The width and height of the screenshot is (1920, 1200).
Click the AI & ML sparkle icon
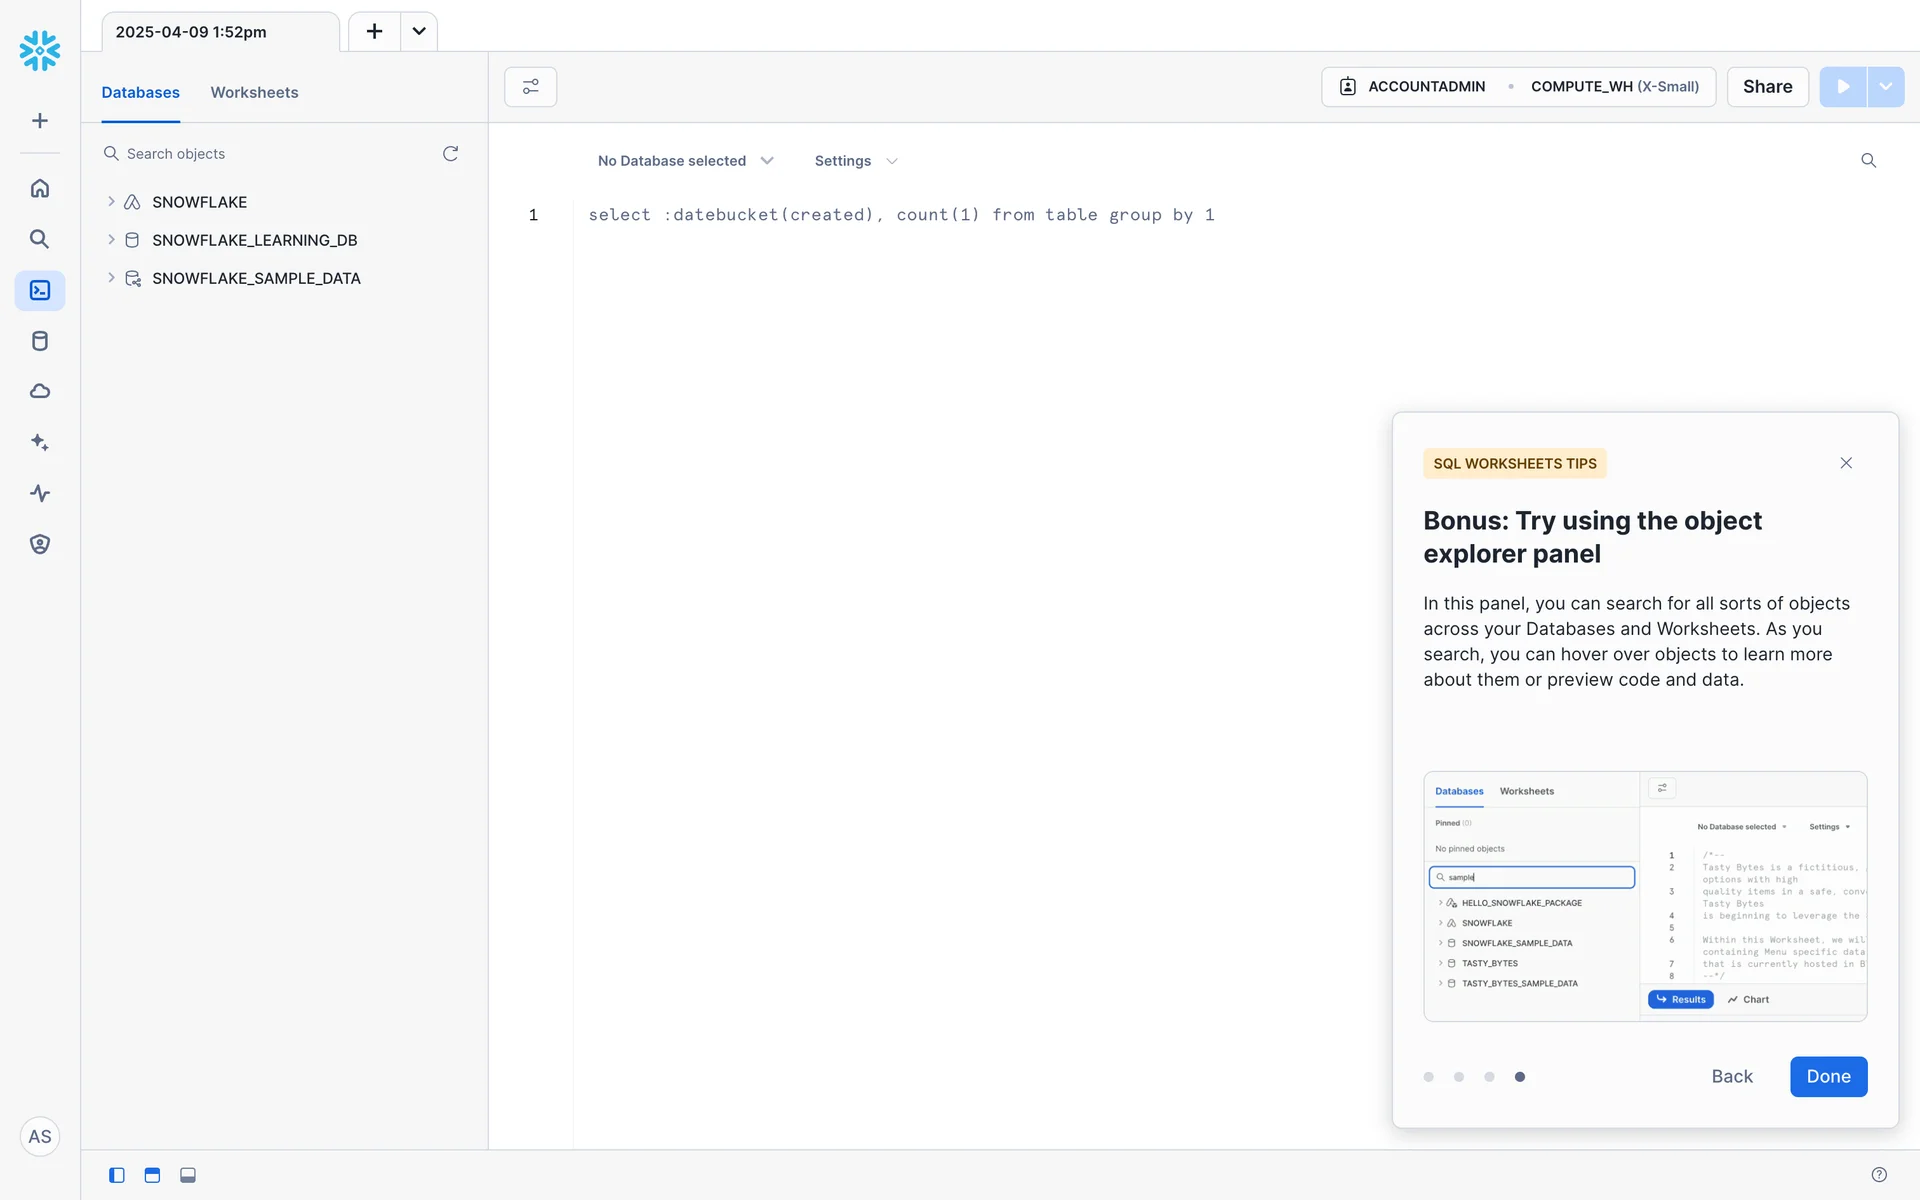[x=40, y=442]
